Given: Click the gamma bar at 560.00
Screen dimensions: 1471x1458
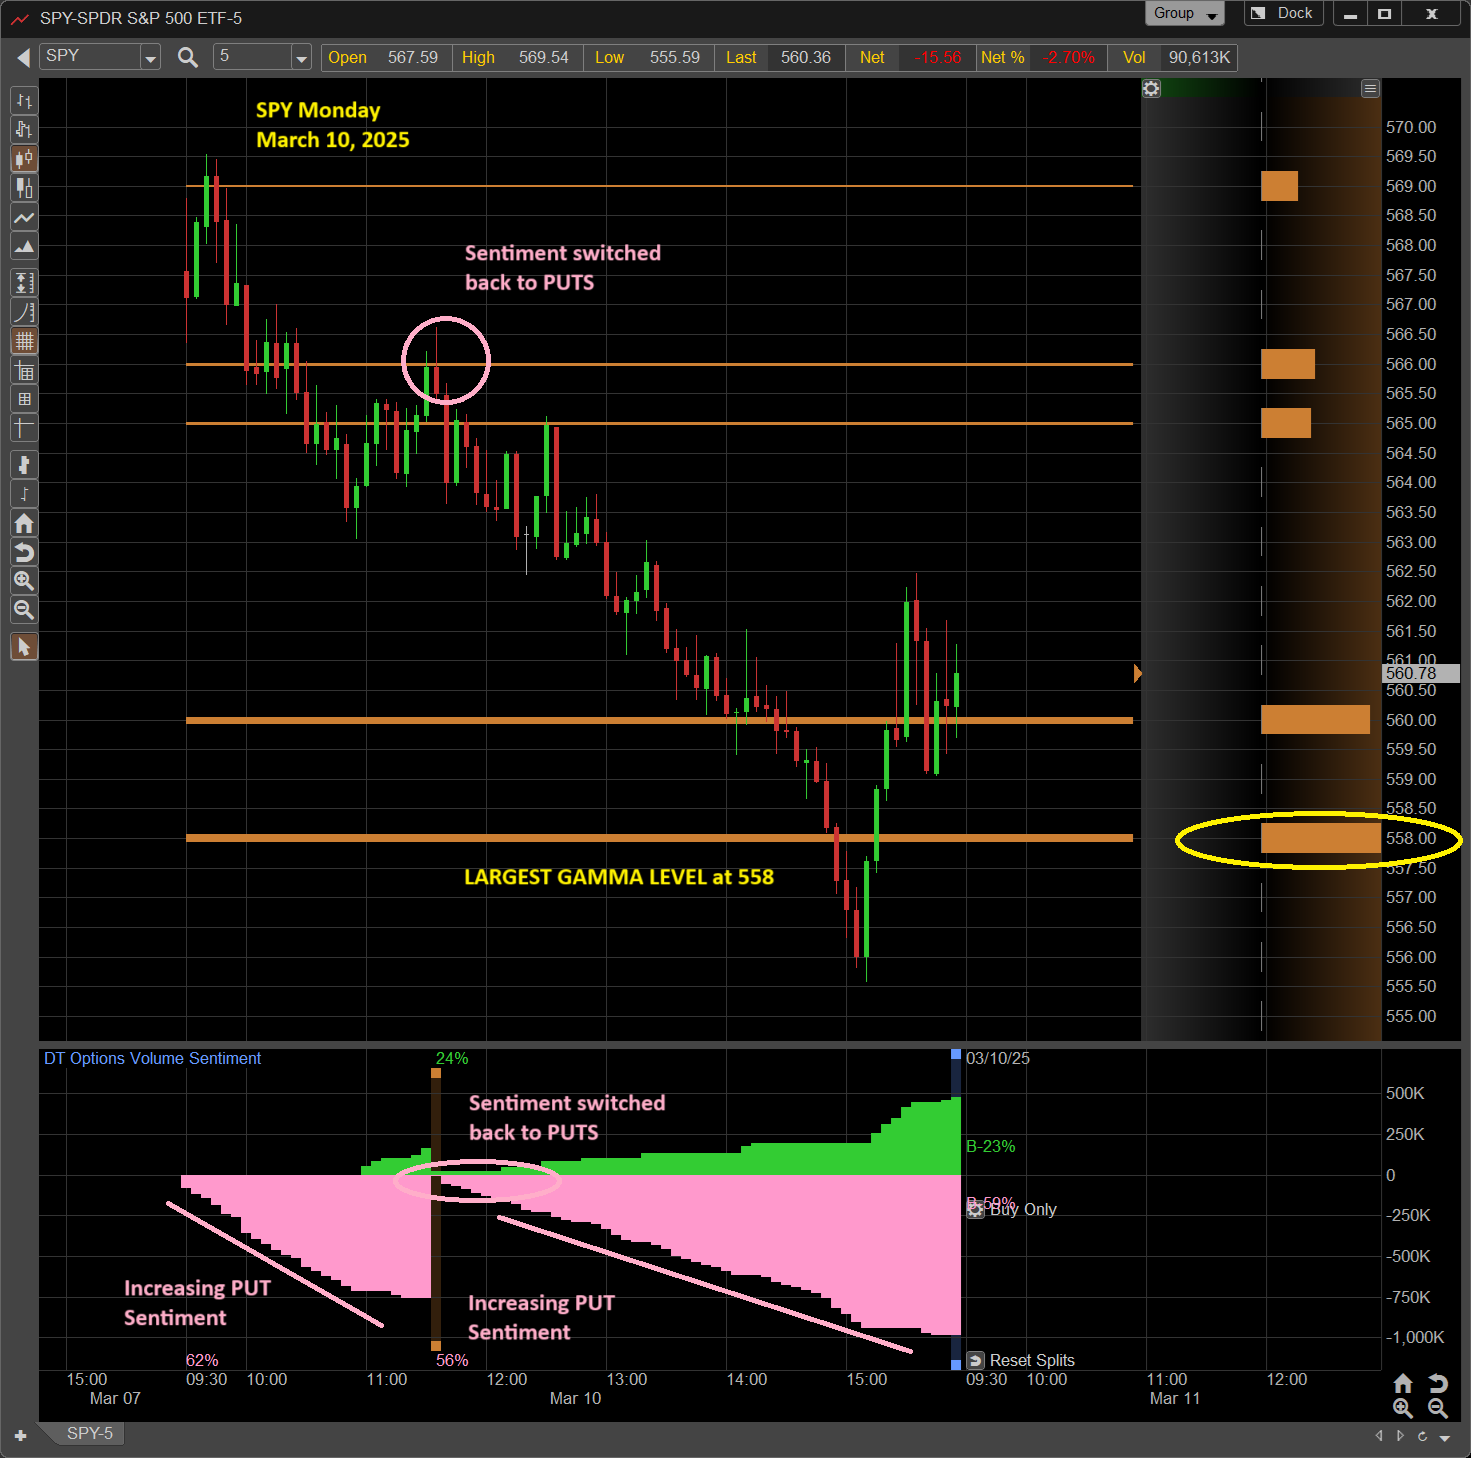Looking at the screenshot, I should pos(1315,719).
